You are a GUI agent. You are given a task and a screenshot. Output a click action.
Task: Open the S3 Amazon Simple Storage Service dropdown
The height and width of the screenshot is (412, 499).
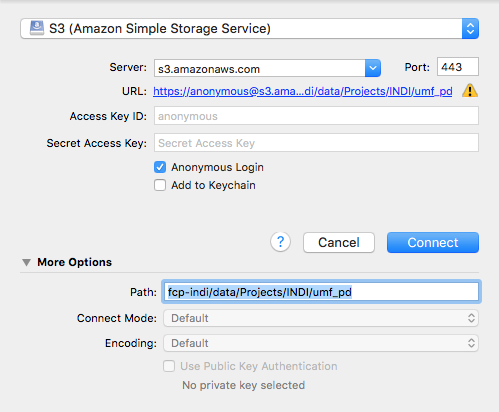click(250, 29)
